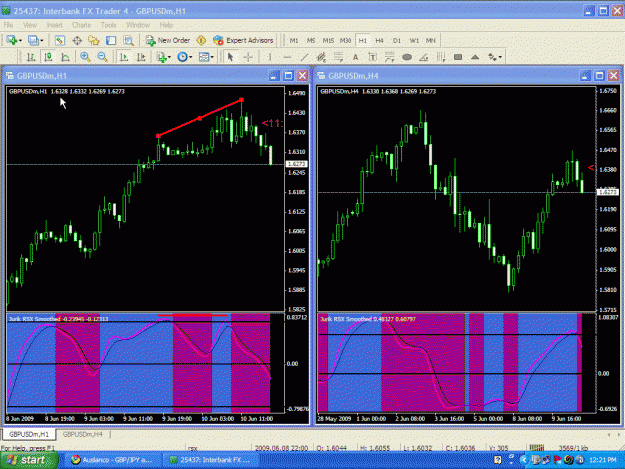
Task: Open the Window menu
Action: [x=138, y=25]
